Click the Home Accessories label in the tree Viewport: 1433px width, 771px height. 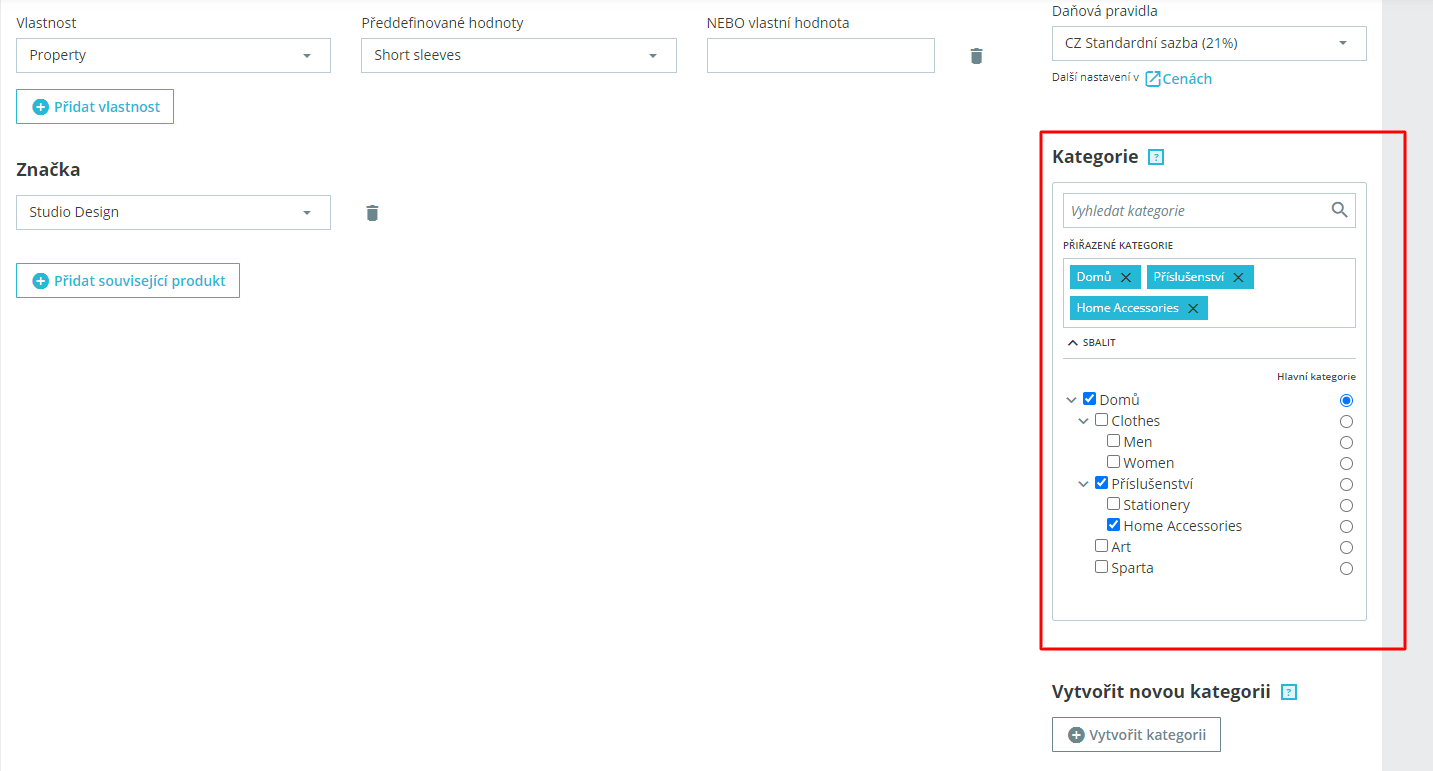[x=1183, y=526]
